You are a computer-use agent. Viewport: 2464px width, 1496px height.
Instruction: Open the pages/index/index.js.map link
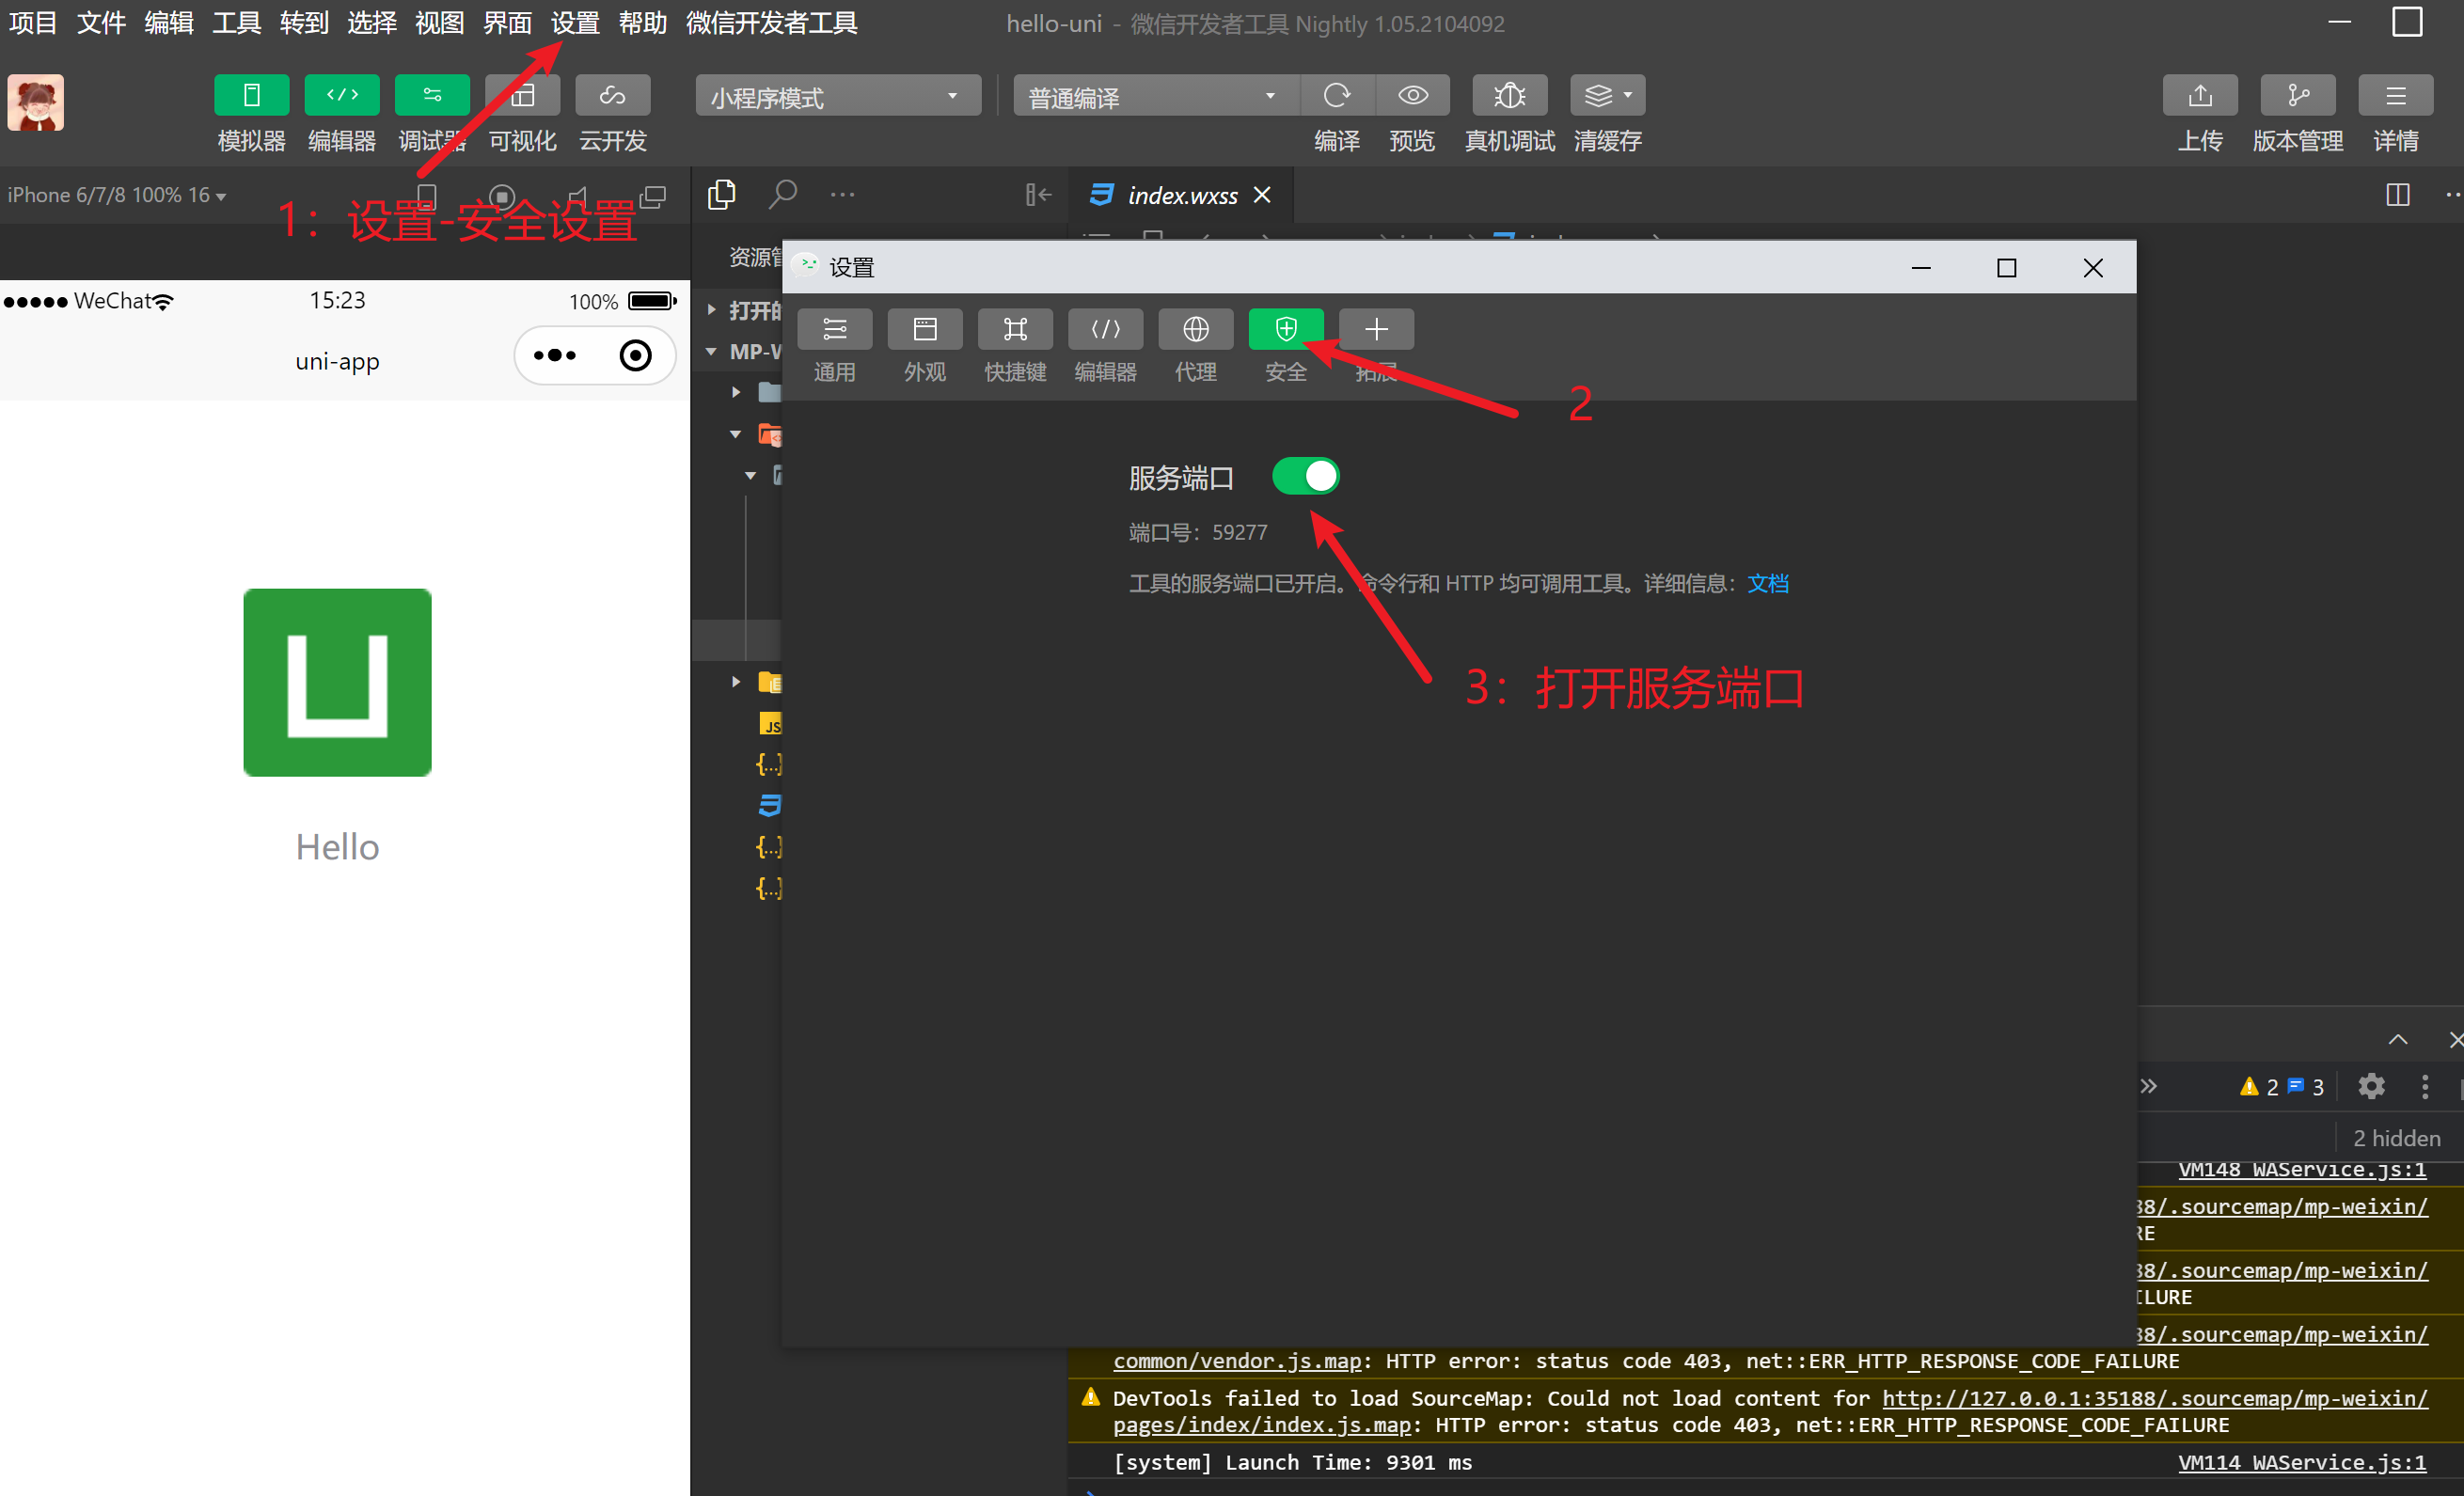[1262, 1425]
